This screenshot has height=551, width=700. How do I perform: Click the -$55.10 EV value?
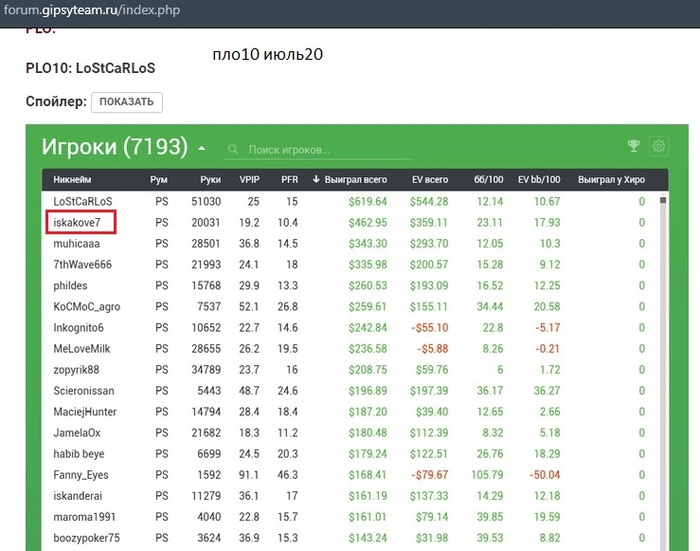click(x=429, y=327)
